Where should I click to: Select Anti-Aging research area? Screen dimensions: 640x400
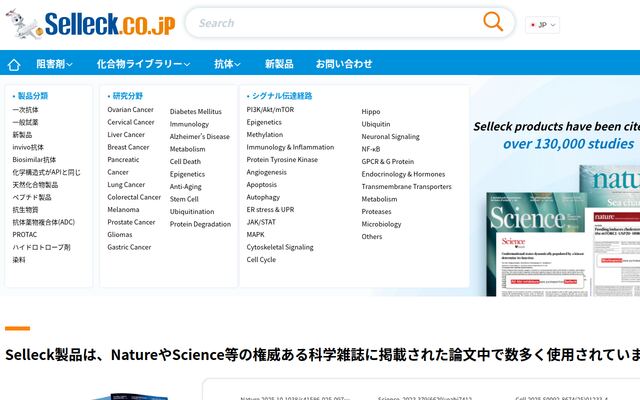(186, 187)
